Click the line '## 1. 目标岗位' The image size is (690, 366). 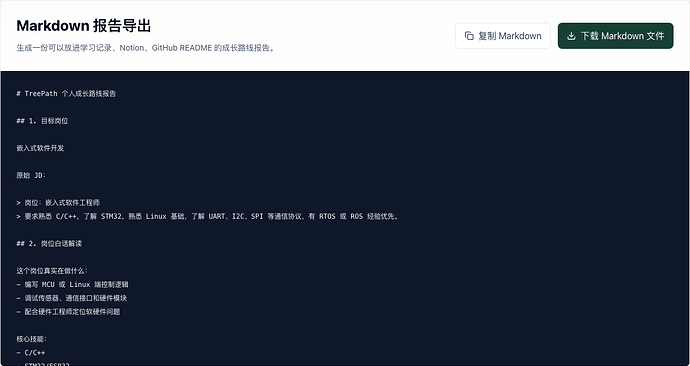click(x=42, y=121)
